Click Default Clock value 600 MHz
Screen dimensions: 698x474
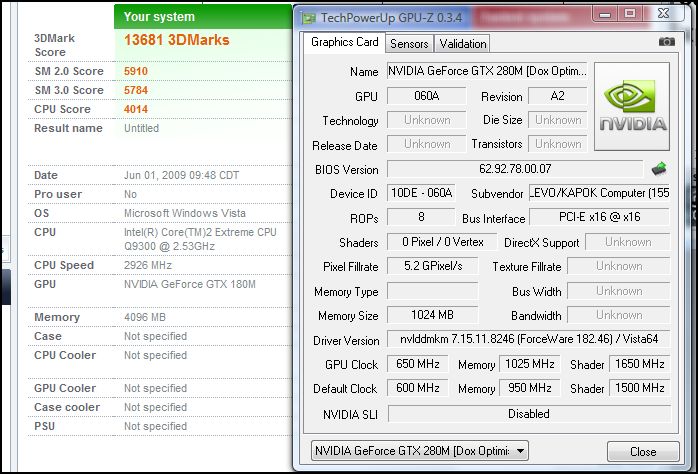tap(418, 388)
